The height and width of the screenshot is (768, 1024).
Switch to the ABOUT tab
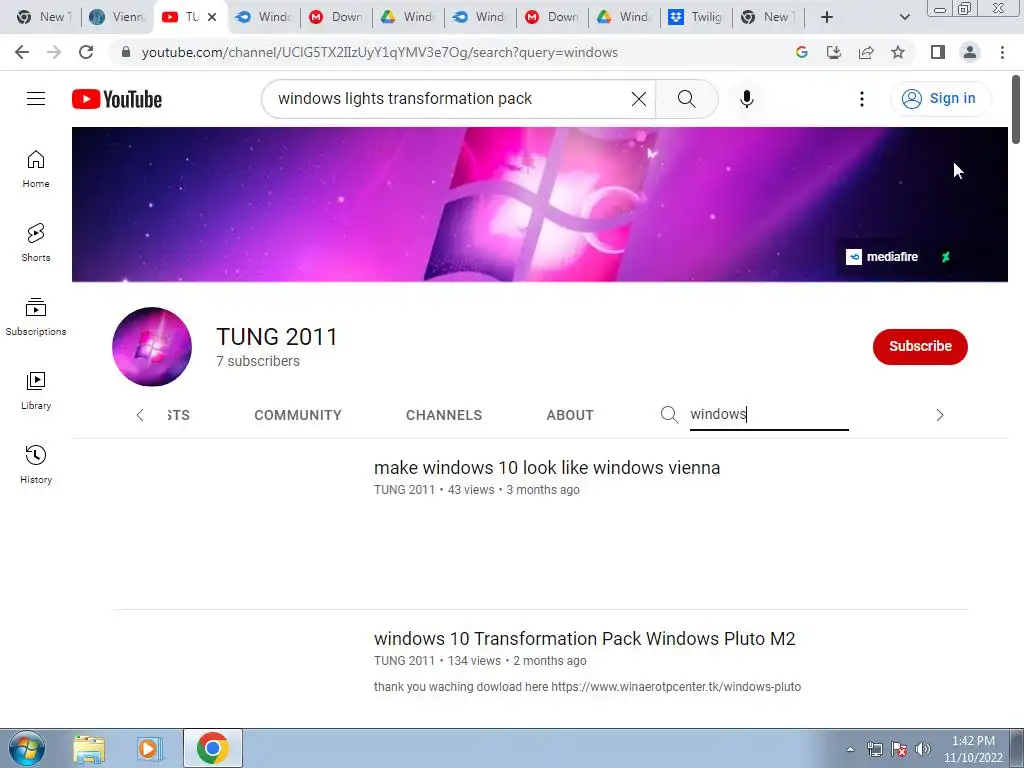coord(570,415)
